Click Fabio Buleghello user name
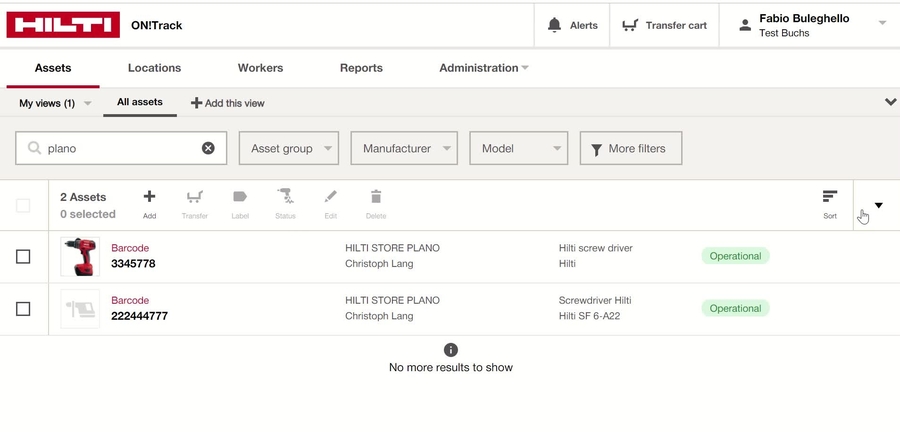The width and height of the screenshot is (900, 432). [x=804, y=18]
